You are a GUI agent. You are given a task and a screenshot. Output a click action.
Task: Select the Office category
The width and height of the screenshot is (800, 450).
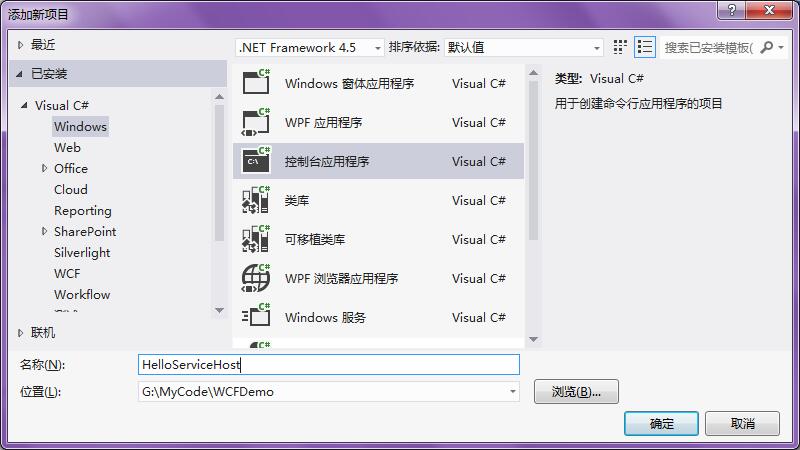pos(71,168)
